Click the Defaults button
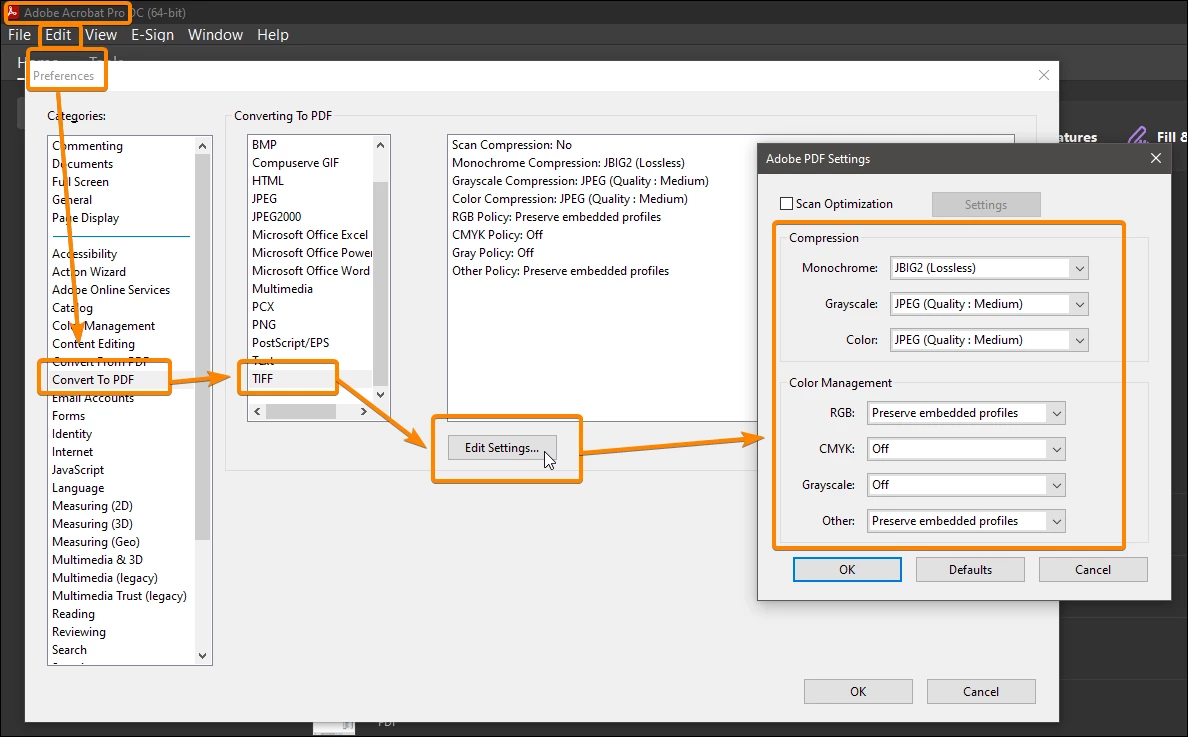This screenshot has height=737, width=1188. tap(970, 570)
